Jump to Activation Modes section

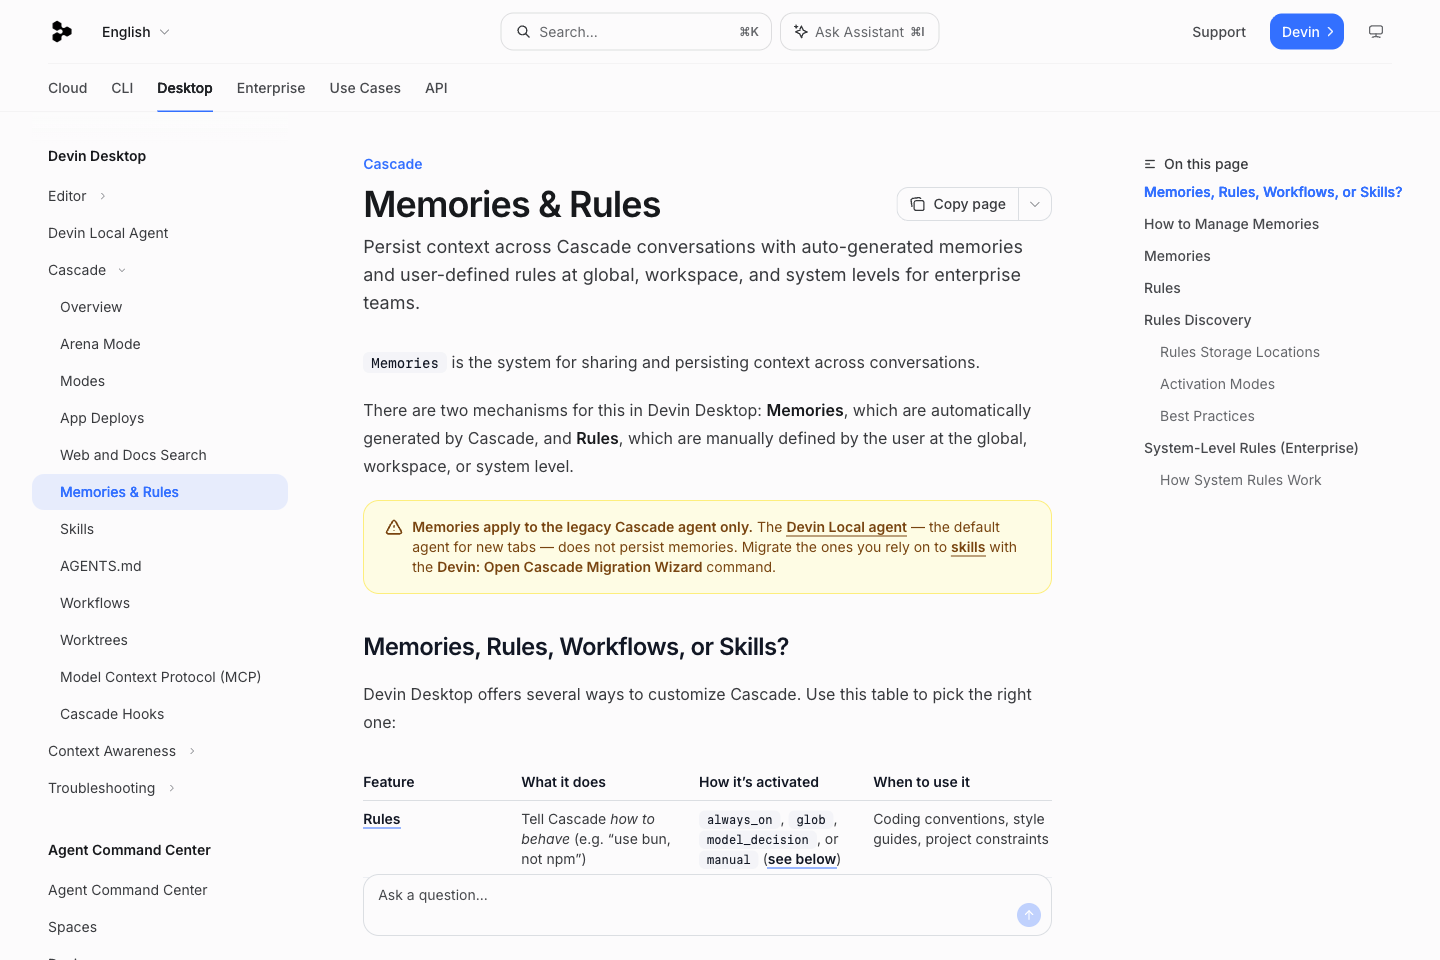1217,384
